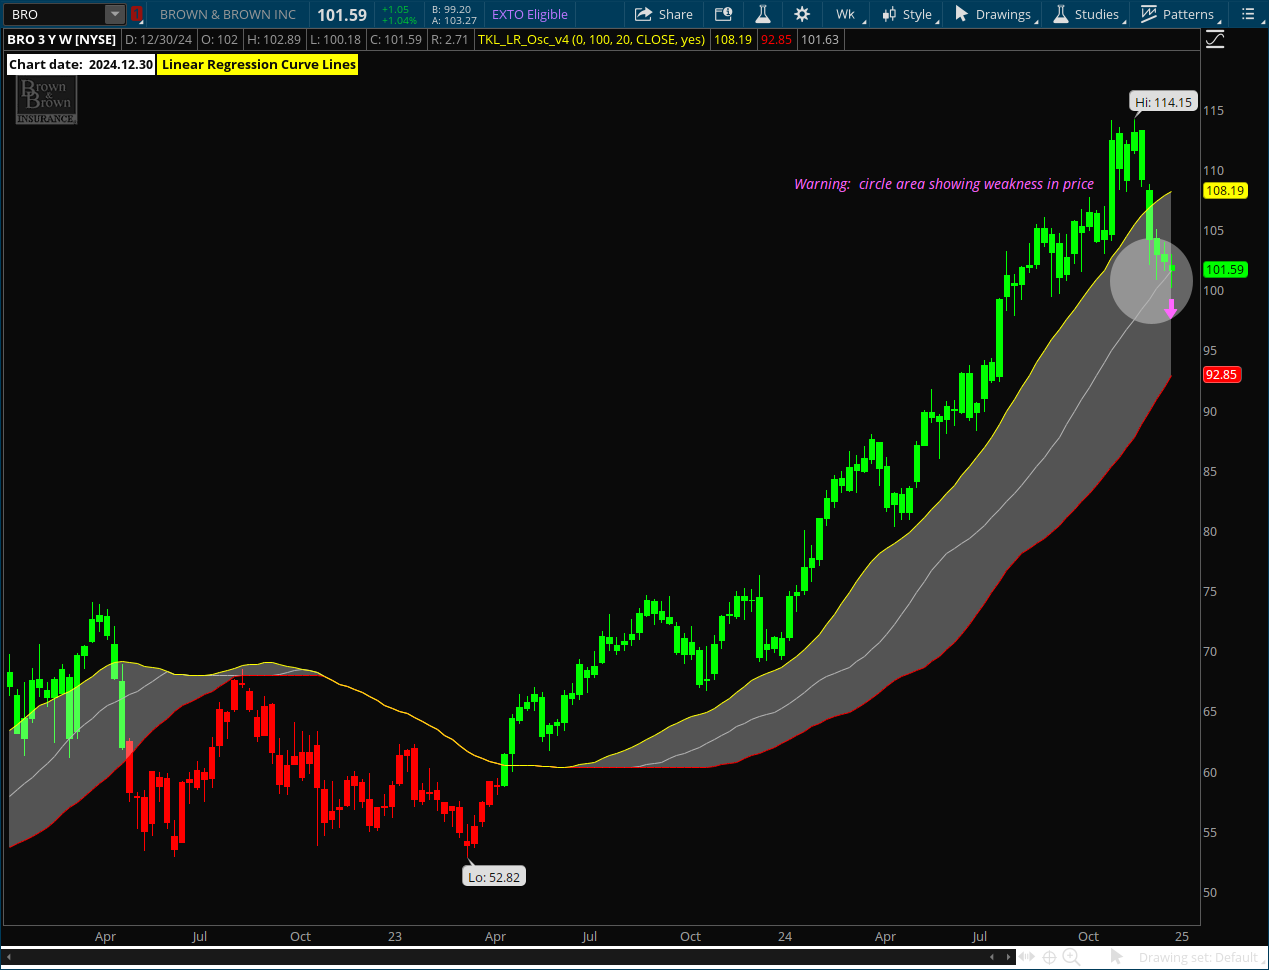1269x970 pixels.
Task: Click the L: 100.18 low readout
Action: point(335,39)
